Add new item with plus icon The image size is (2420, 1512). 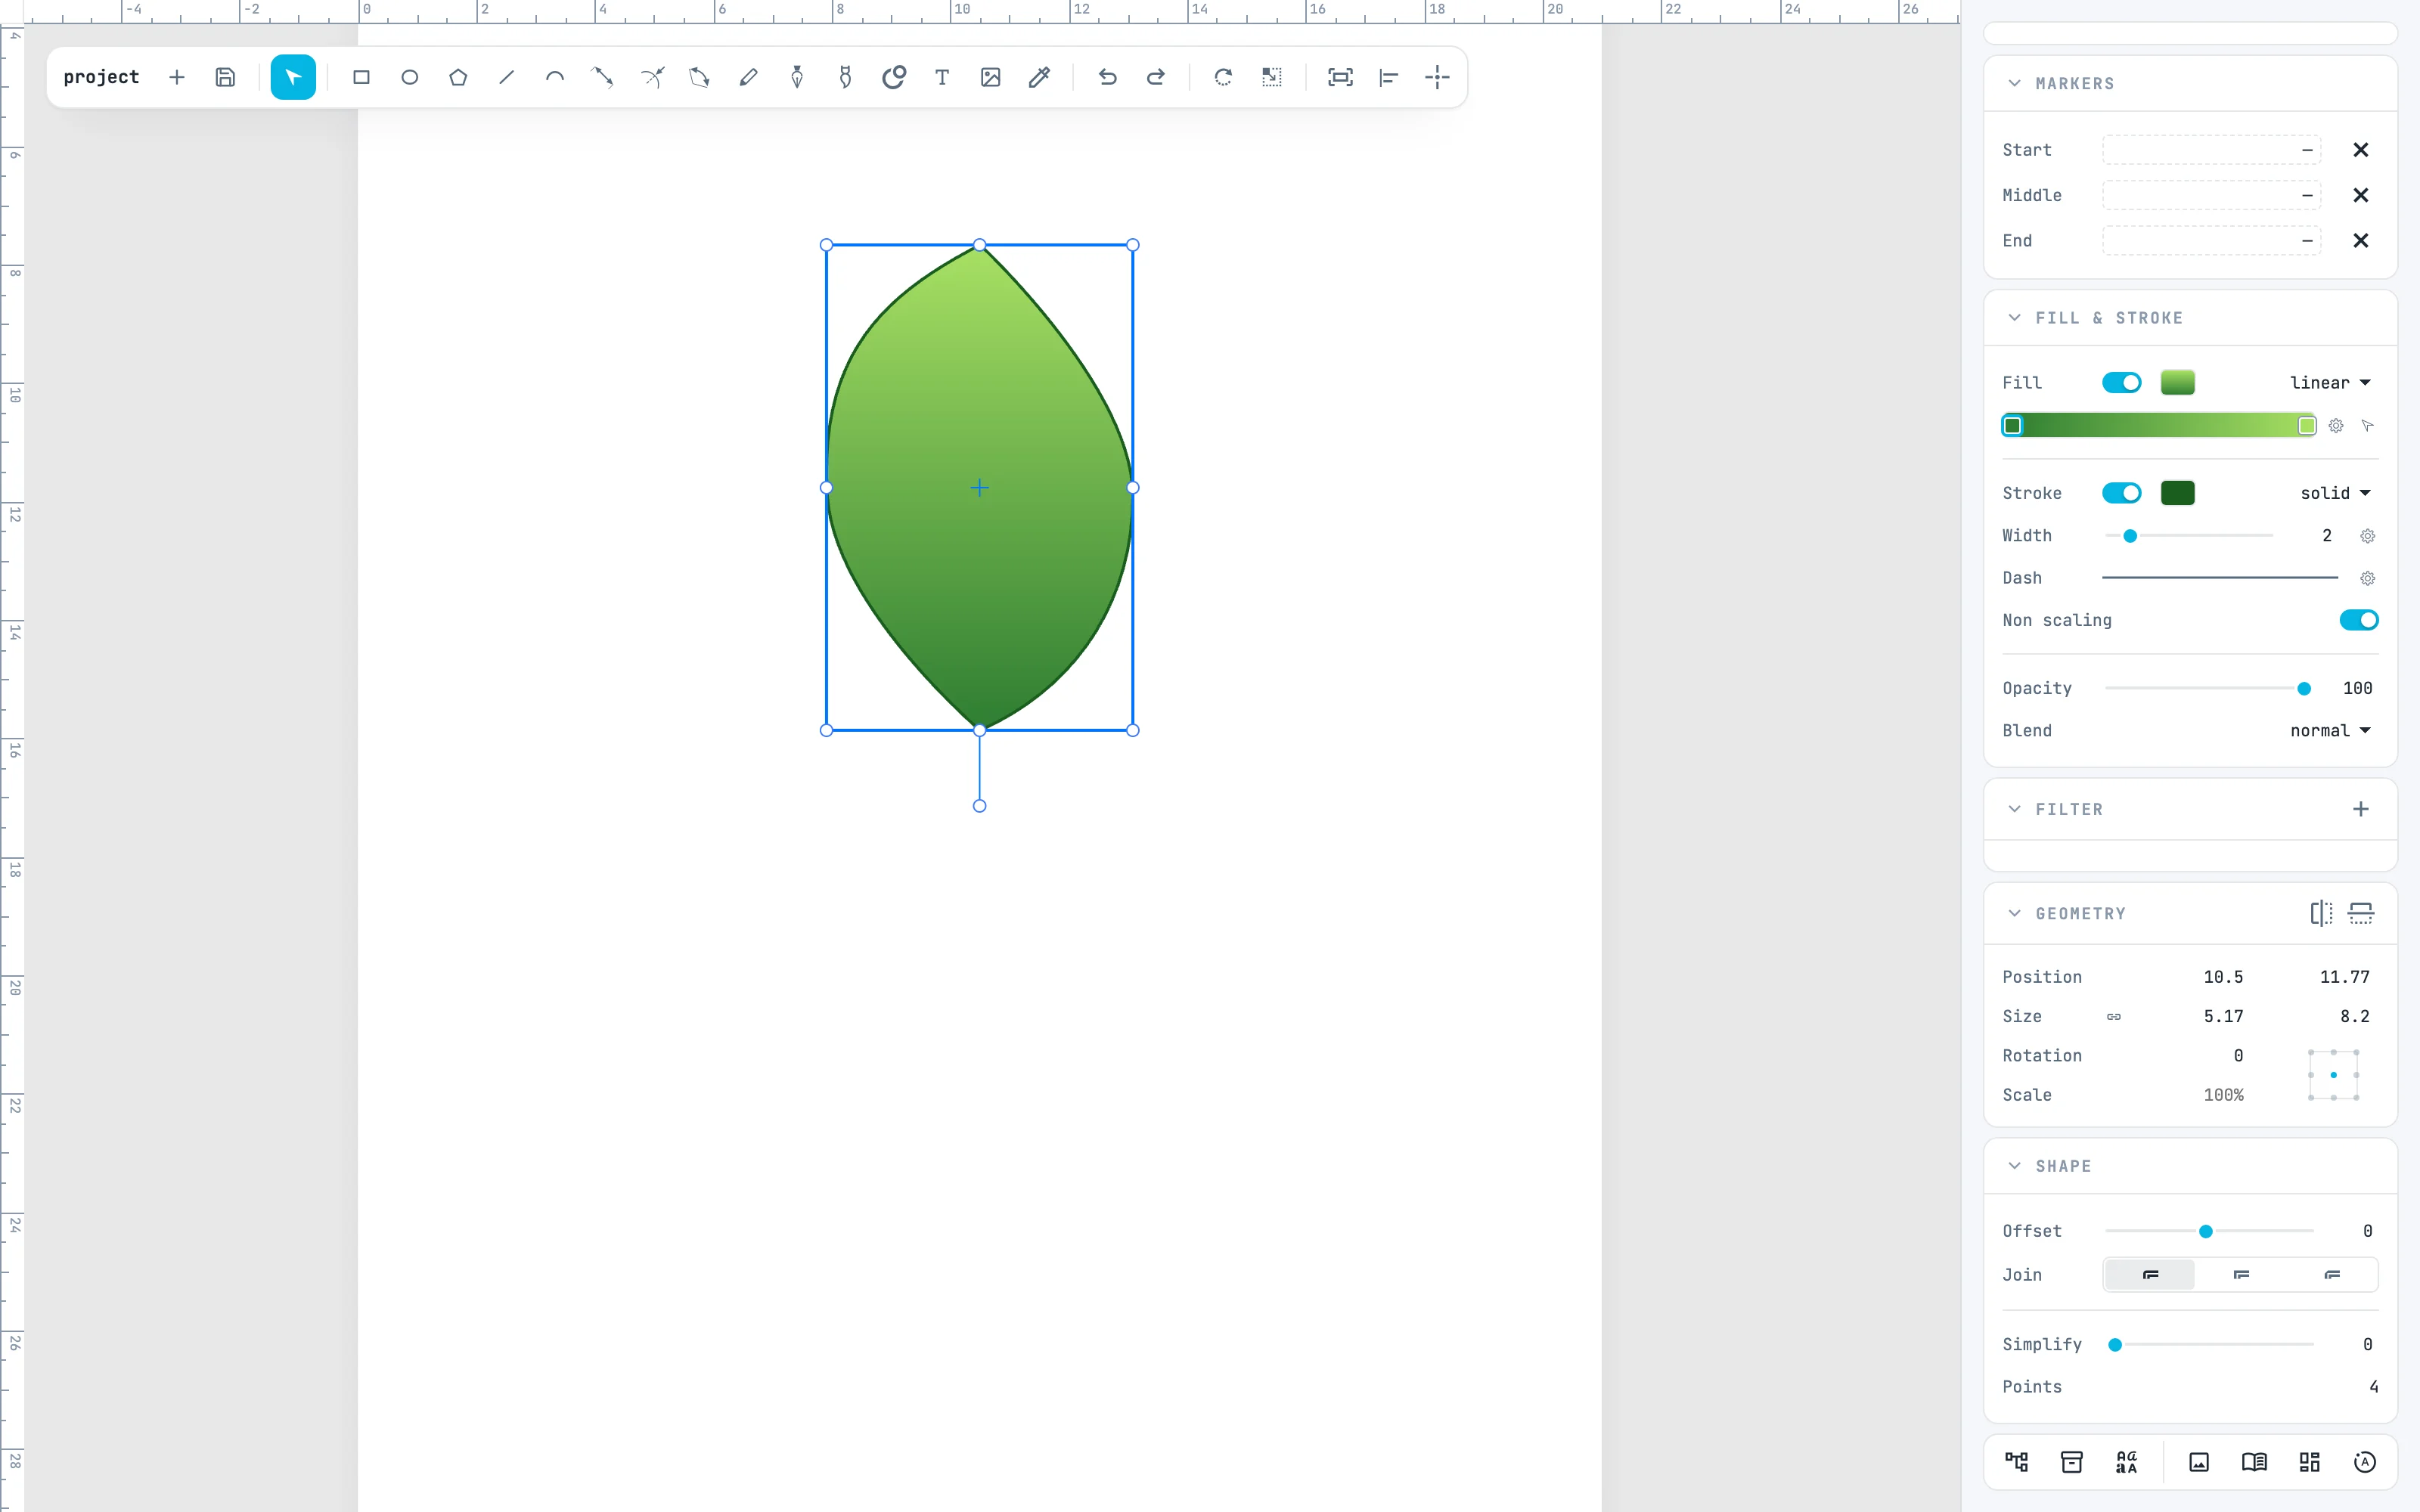(x=177, y=77)
